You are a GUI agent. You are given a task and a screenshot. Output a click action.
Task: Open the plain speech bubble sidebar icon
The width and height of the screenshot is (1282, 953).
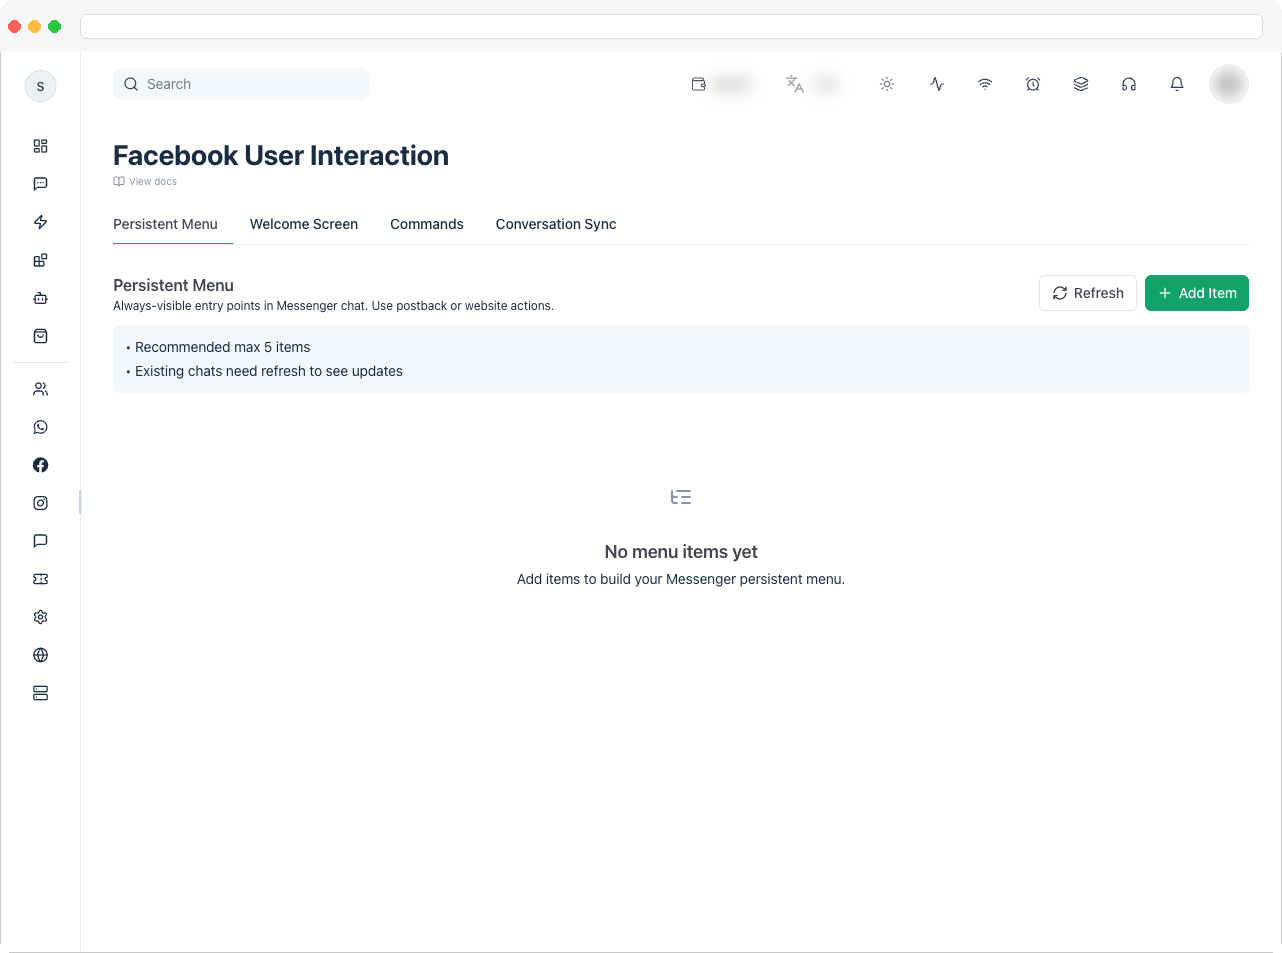40,541
